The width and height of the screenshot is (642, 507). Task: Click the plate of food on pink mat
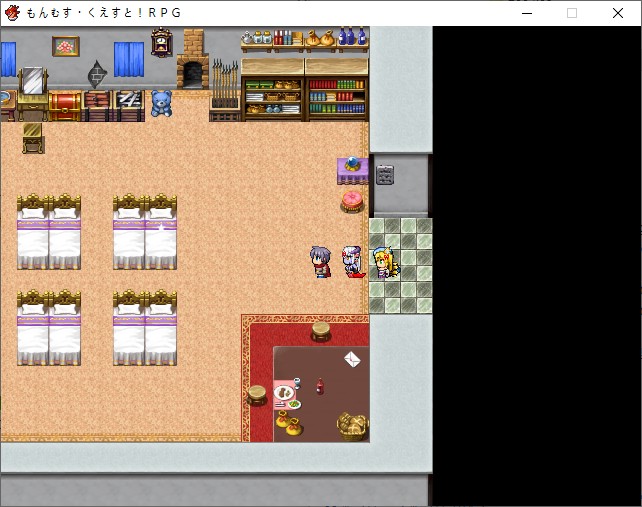click(x=284, y=393)
